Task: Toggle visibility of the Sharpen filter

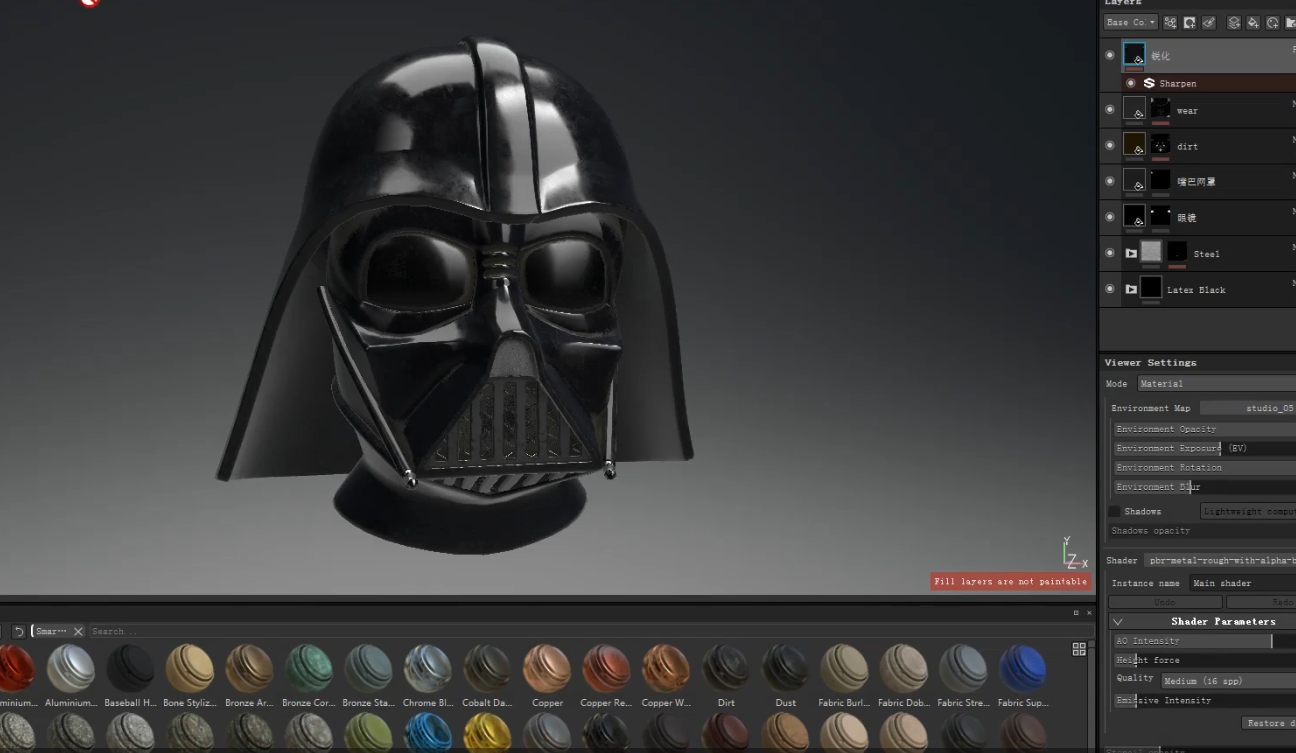Action: point(1131,83)
